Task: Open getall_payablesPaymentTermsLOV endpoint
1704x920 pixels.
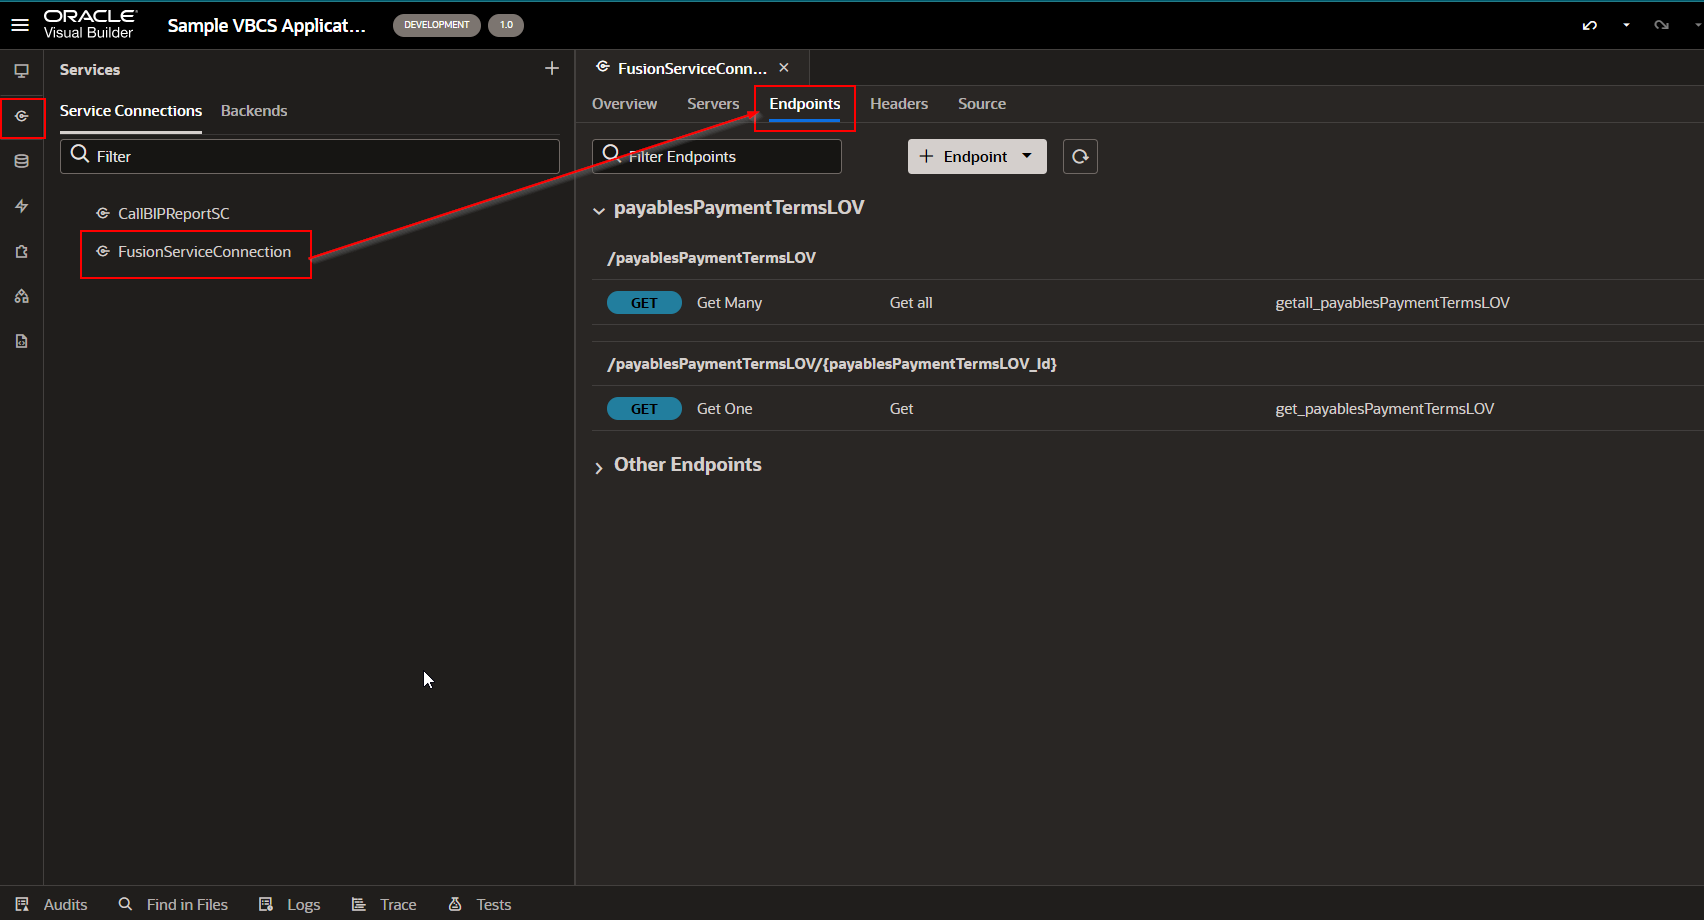Action: pos(1392,303)
